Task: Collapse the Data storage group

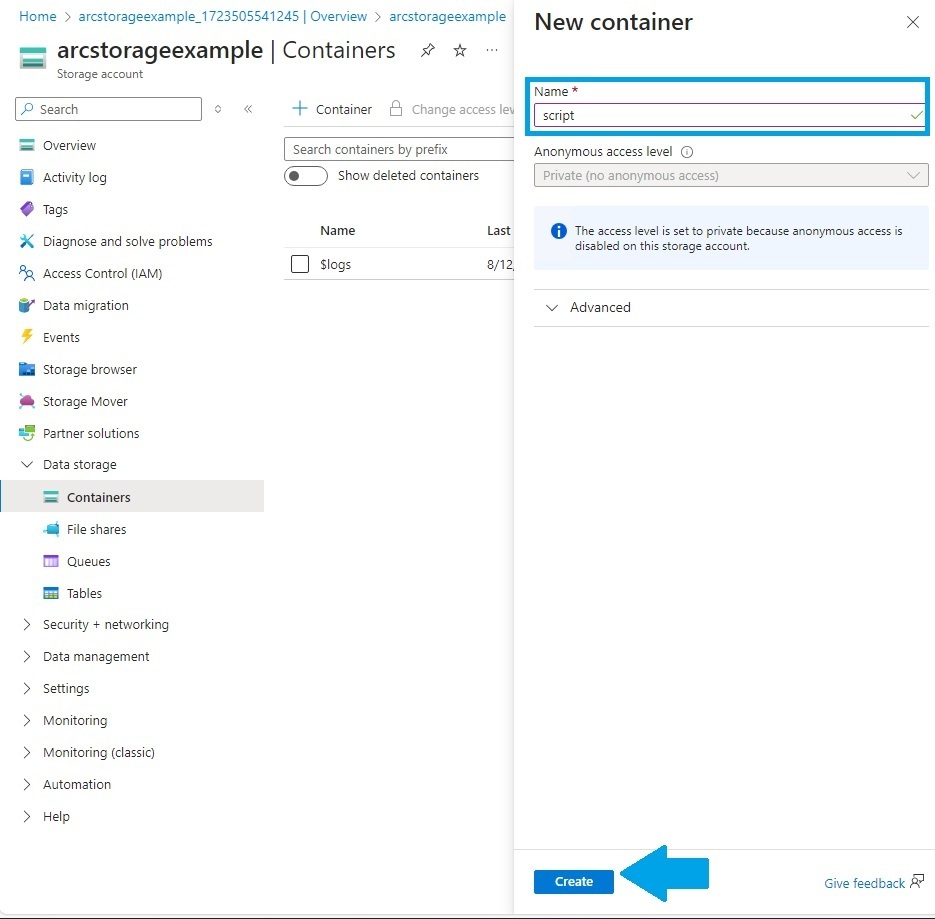Action: (27, 464)
